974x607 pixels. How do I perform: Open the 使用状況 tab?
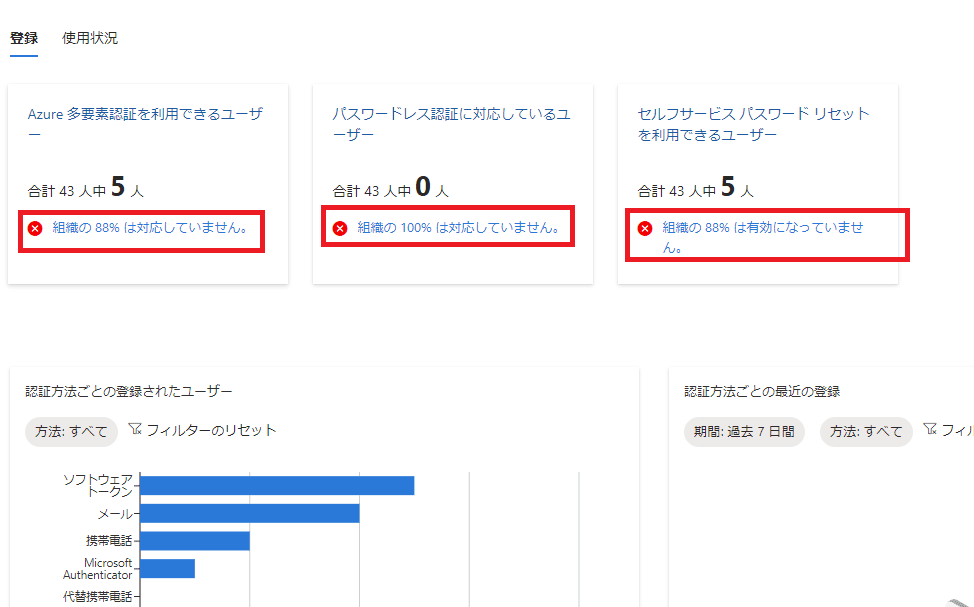tap(90, 38)
